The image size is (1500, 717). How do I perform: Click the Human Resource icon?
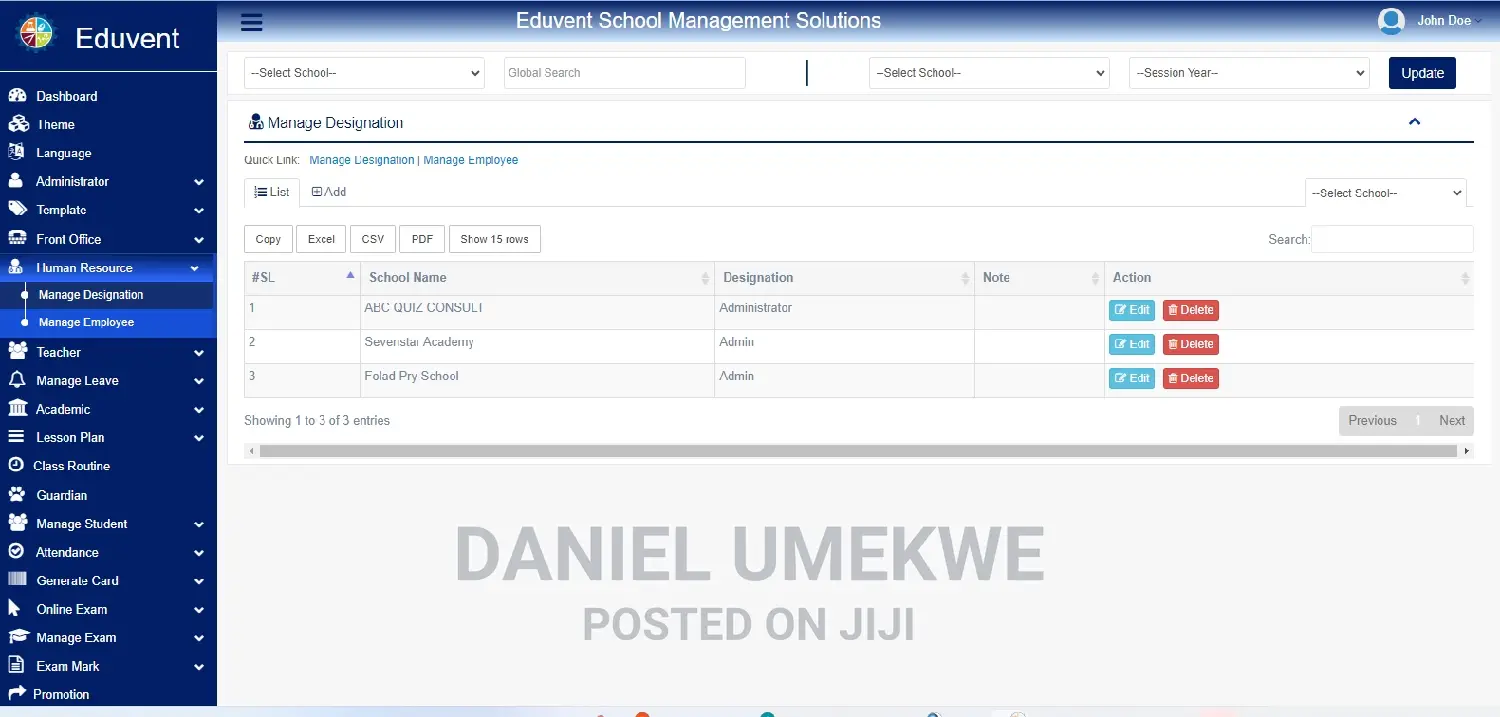point(17,267)
